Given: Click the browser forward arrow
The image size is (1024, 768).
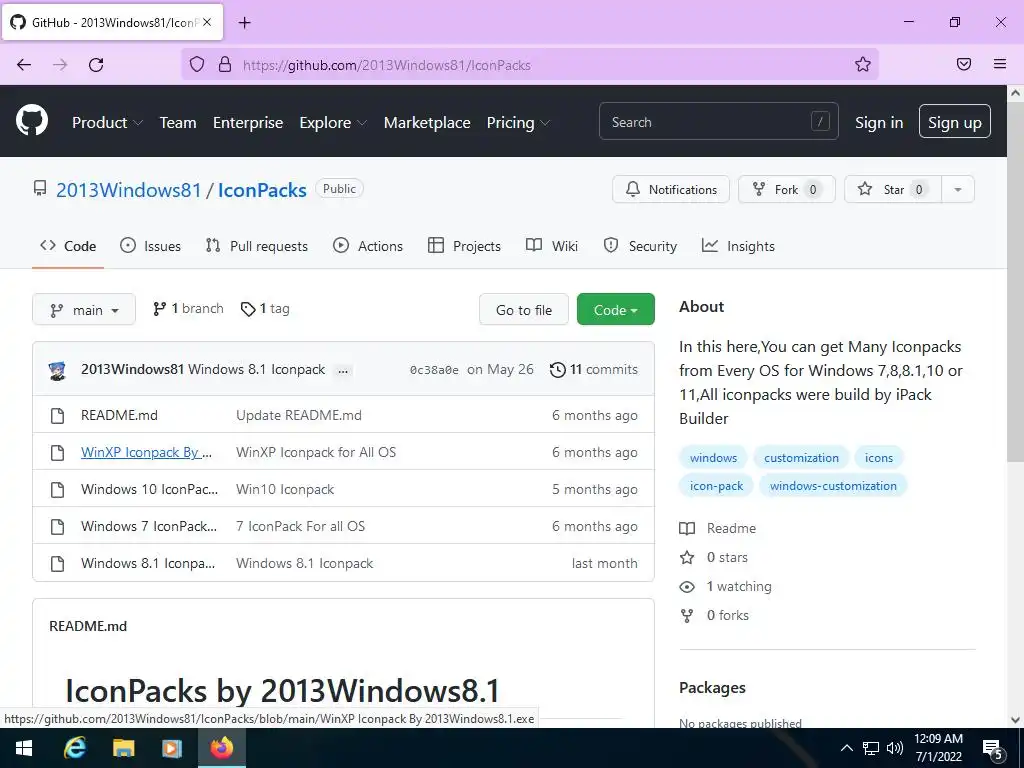Looking at the screenshot, I should point(60,65).
